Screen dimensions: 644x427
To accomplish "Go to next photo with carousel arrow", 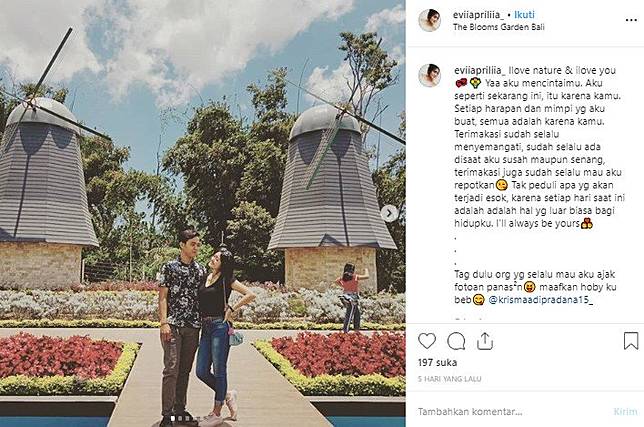I will 389,213.
